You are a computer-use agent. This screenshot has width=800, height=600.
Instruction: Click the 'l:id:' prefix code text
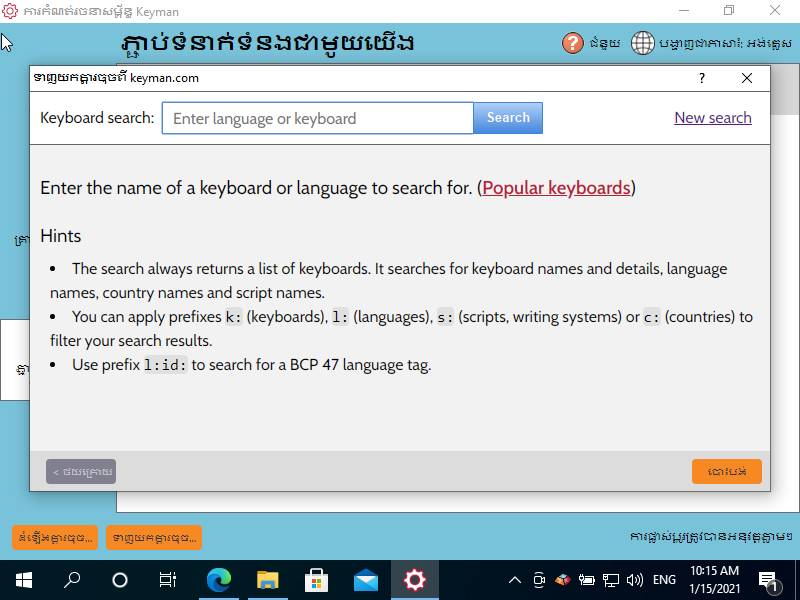coord(166,365)
